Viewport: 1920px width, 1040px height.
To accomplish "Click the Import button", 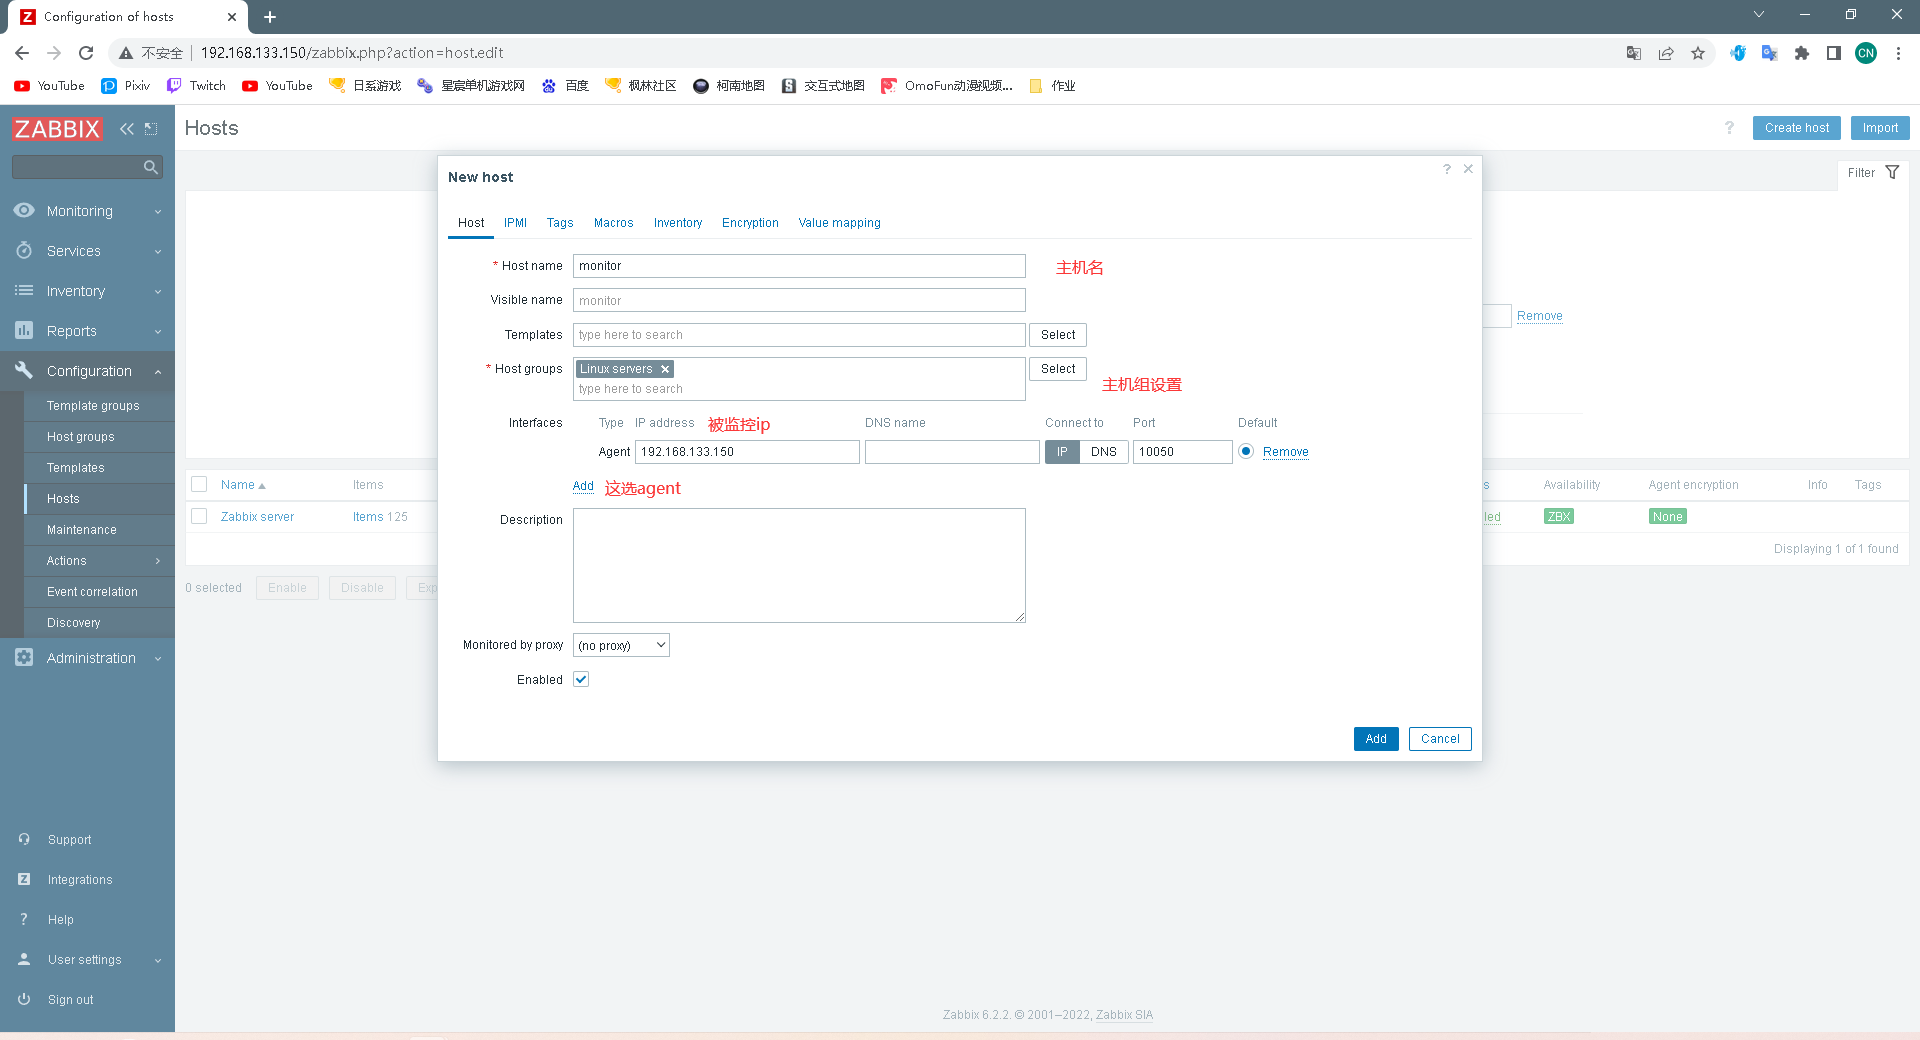I will (1880, 128).
